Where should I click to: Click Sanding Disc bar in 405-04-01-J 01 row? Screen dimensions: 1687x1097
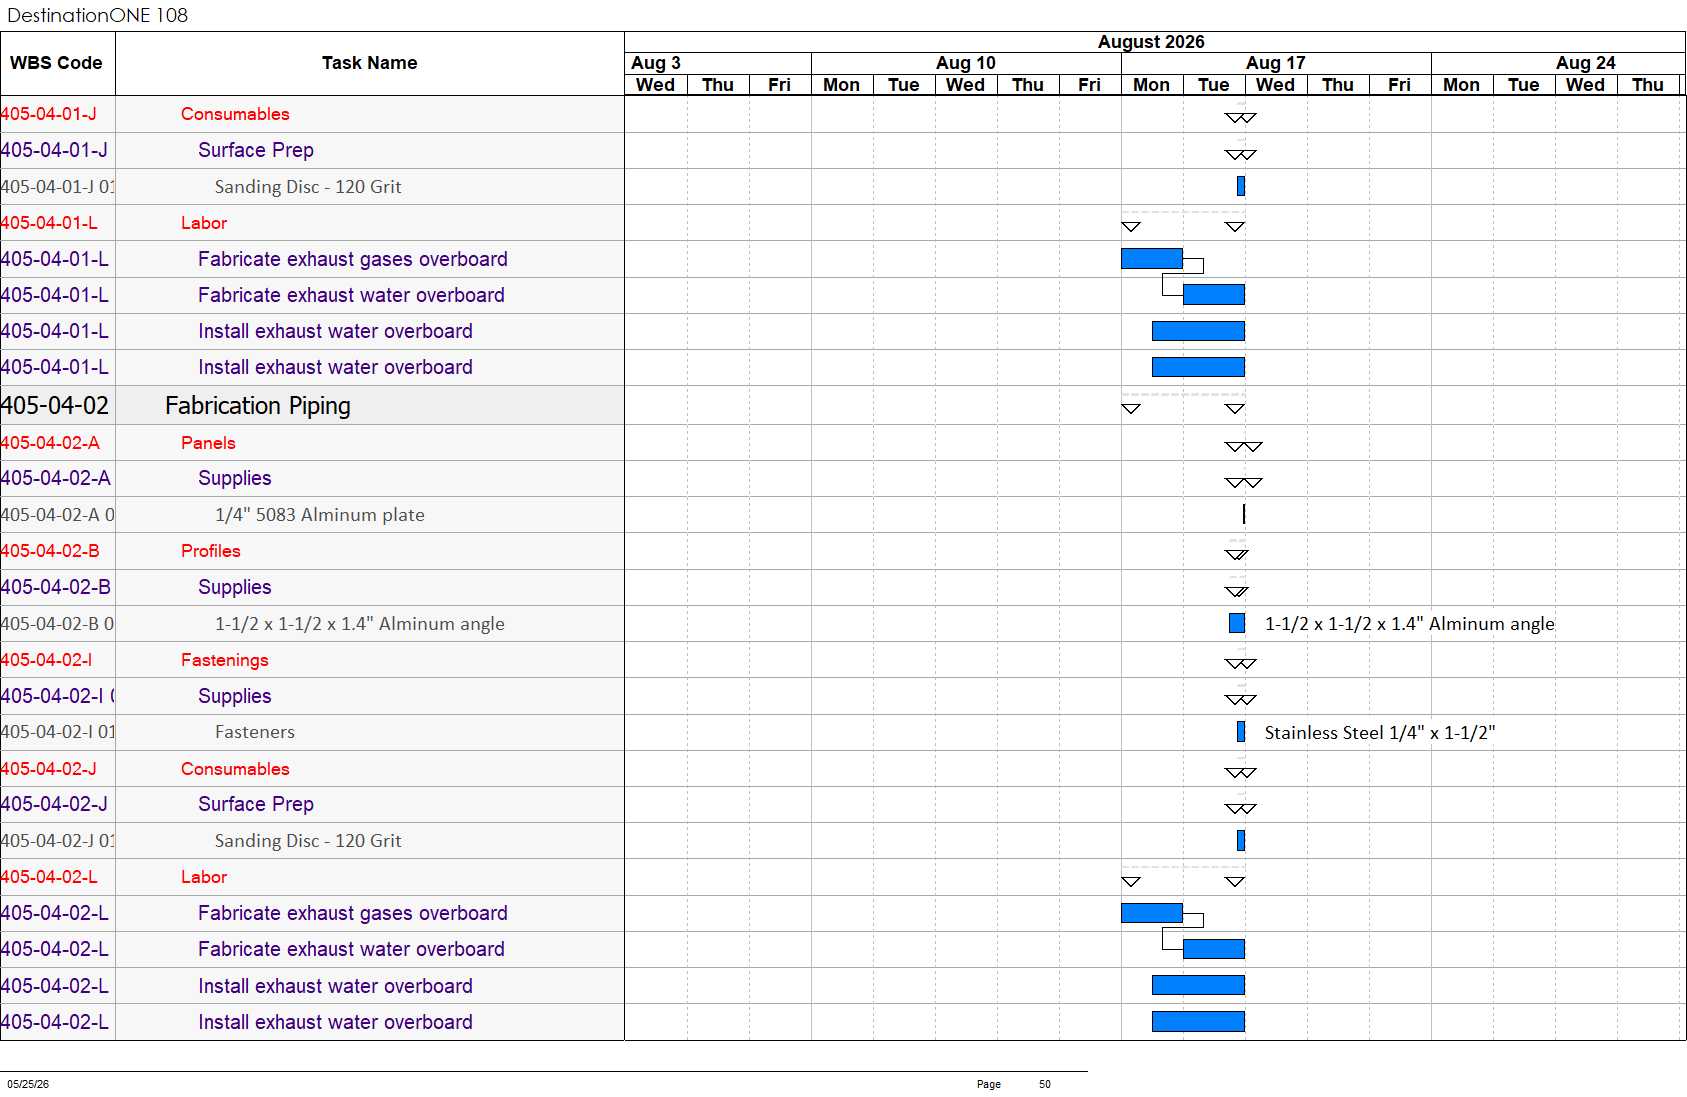click(x=1241, y=186)
